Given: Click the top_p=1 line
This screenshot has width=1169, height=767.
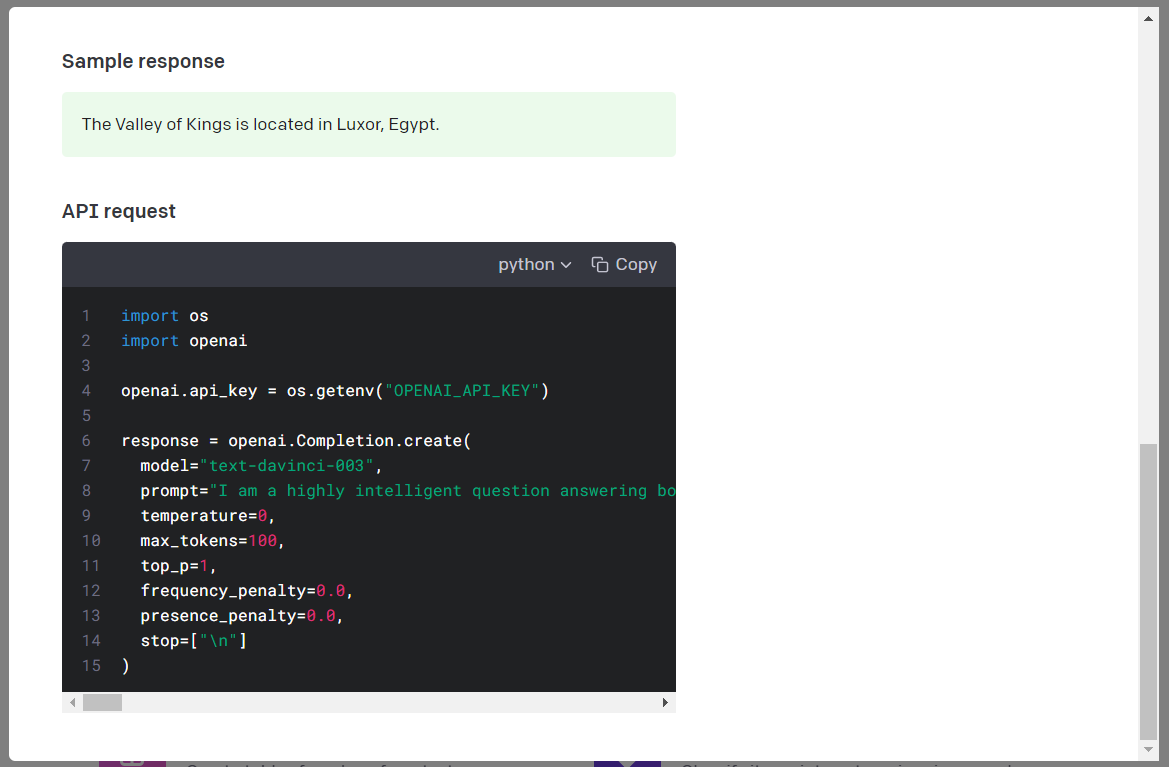Looking at the screenshot, I should 178,566.
